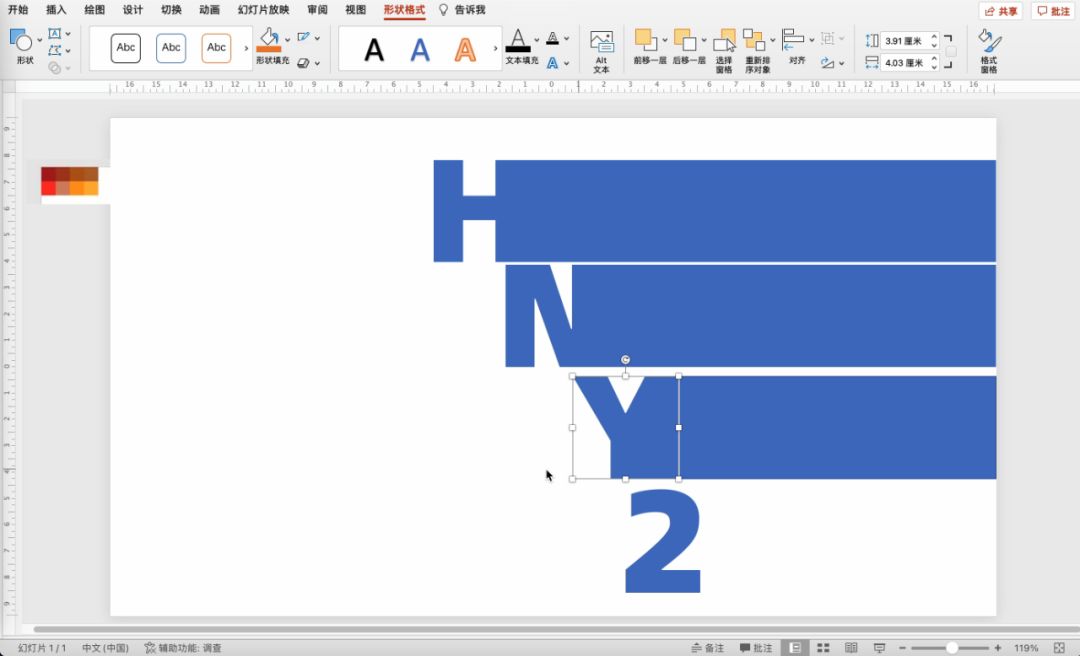Click the 选择窗格 (Selection Pane) icon
This screenshot has width=1080, height=656.
724,42
